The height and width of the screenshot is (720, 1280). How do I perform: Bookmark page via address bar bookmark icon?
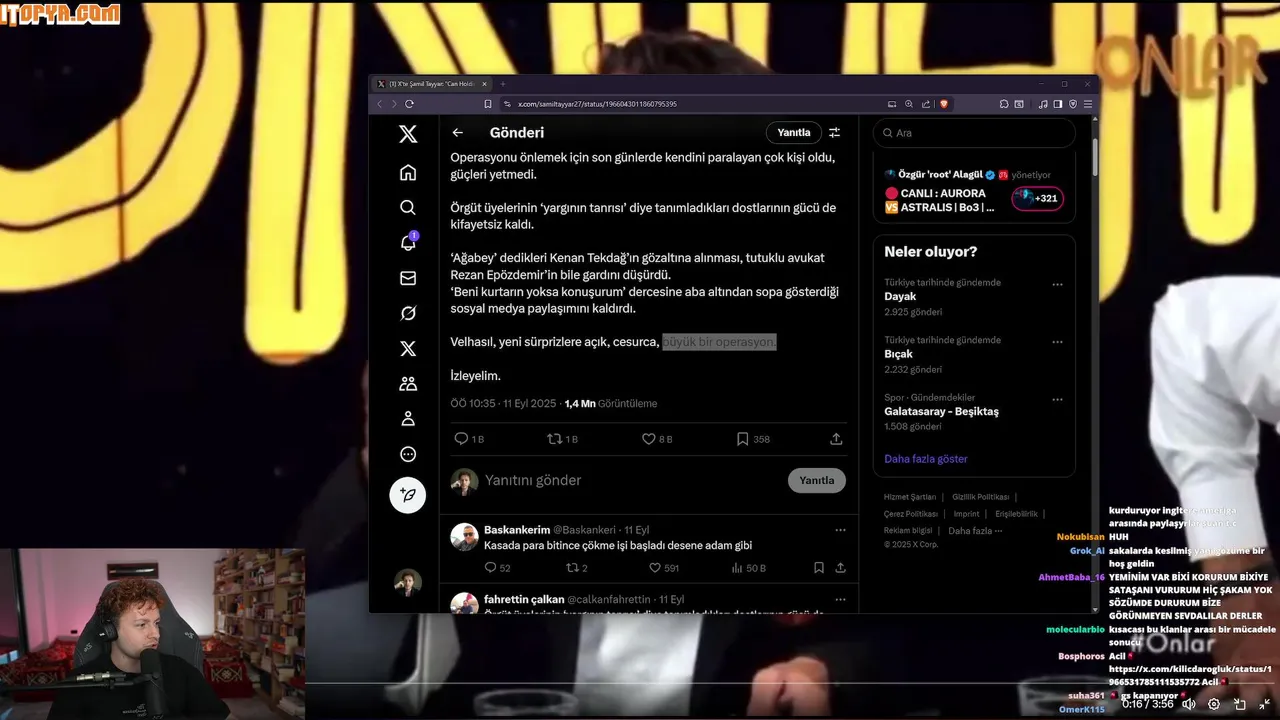(x=488, y=104)
